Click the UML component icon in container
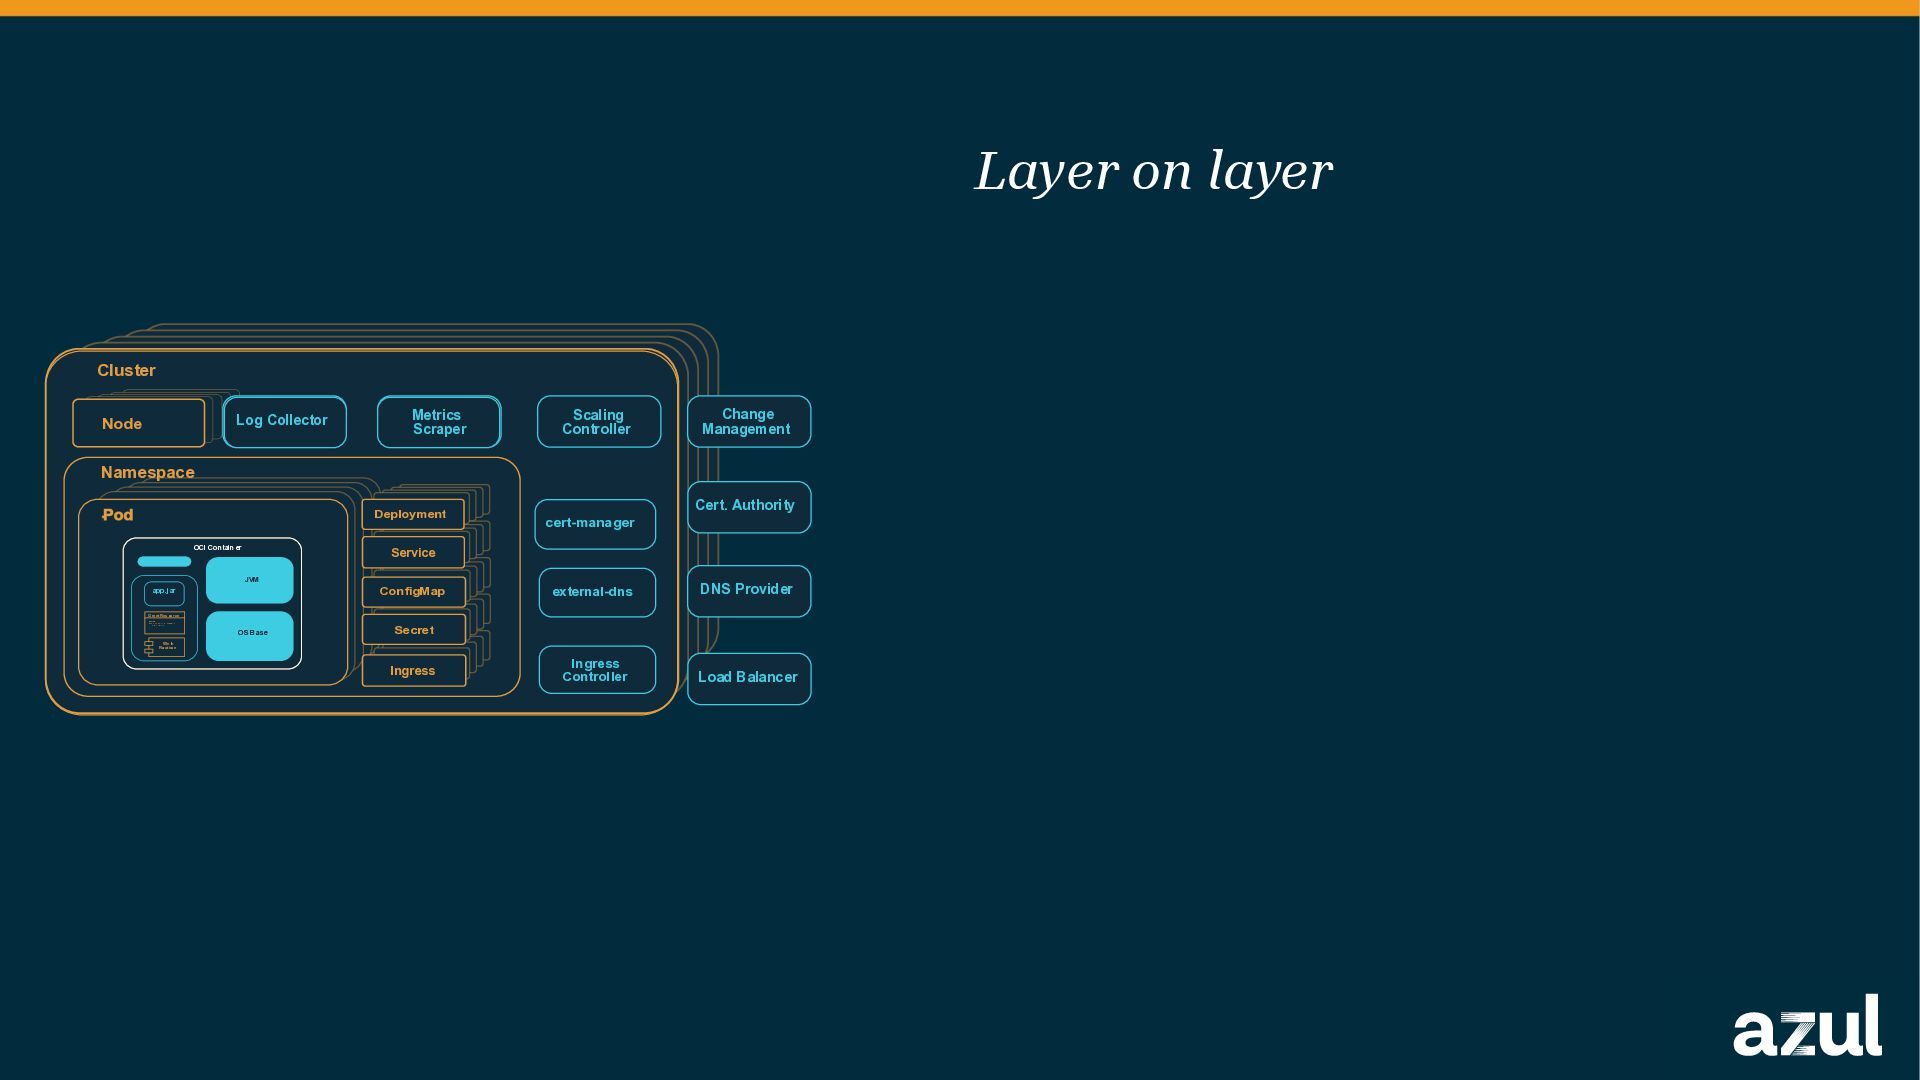Image resolution: width=1920 pixels, height=1080 pixels. click(164, 647)
